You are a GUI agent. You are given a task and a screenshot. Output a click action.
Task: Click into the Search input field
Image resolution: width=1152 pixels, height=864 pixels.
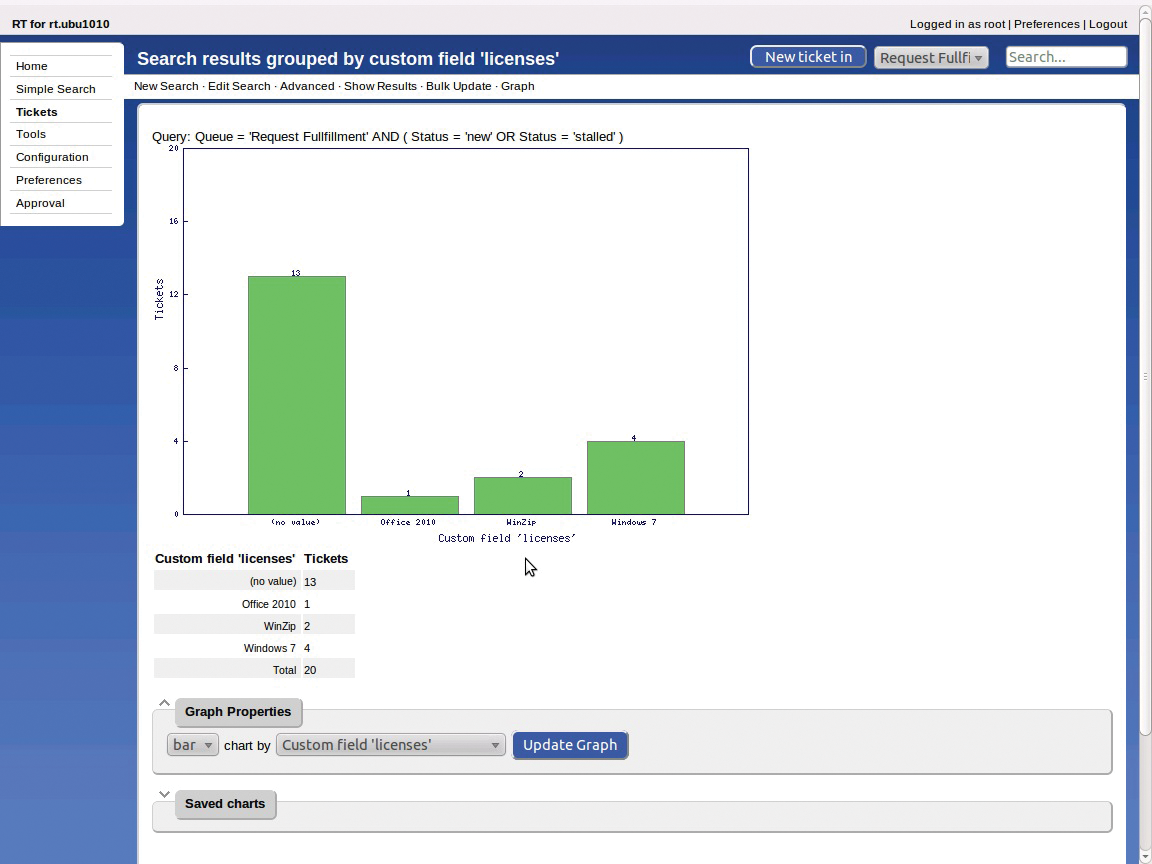pos(1065,57)
